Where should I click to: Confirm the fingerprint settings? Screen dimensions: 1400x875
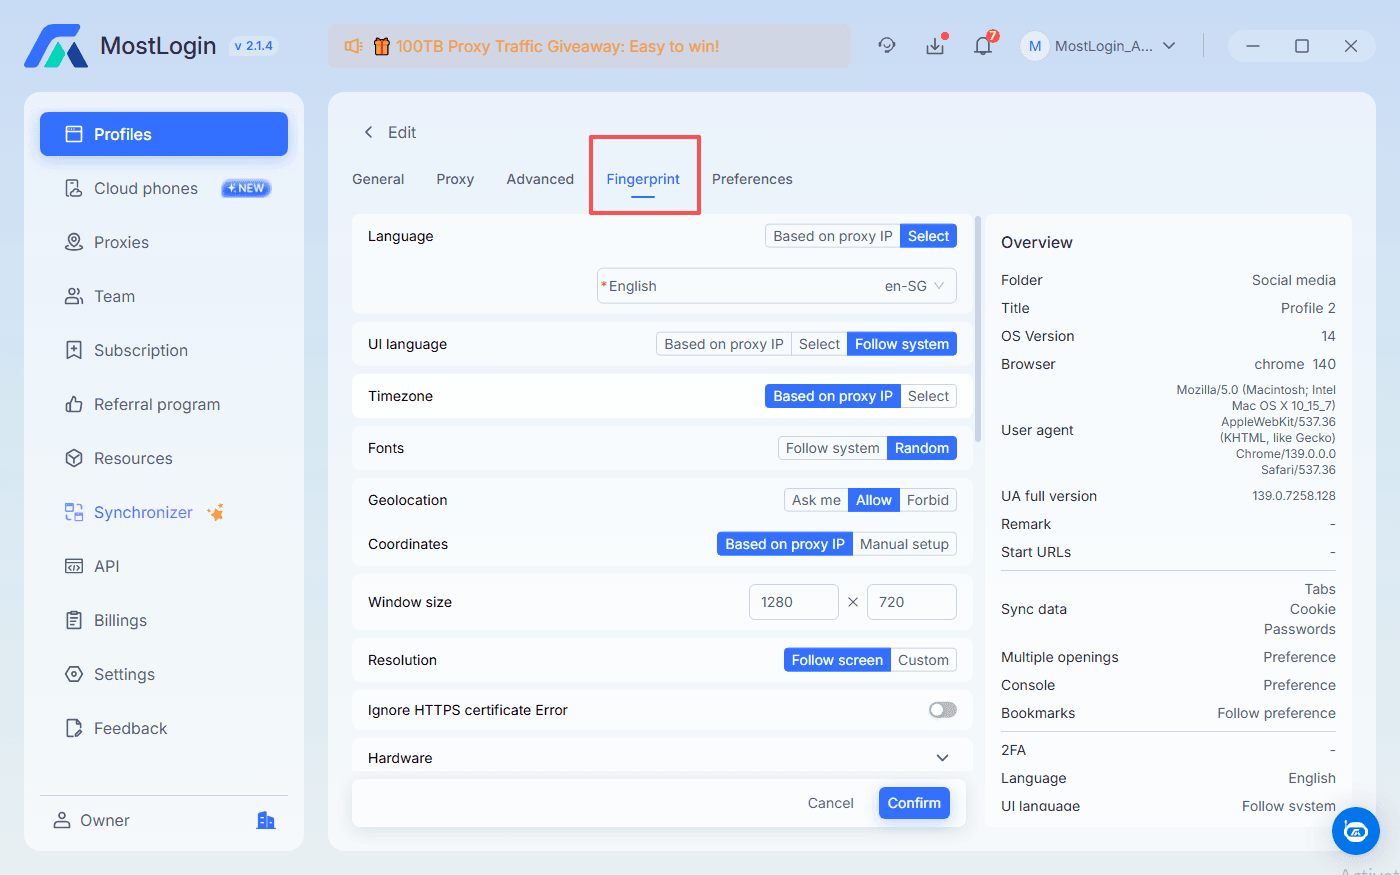coord(913,803)
